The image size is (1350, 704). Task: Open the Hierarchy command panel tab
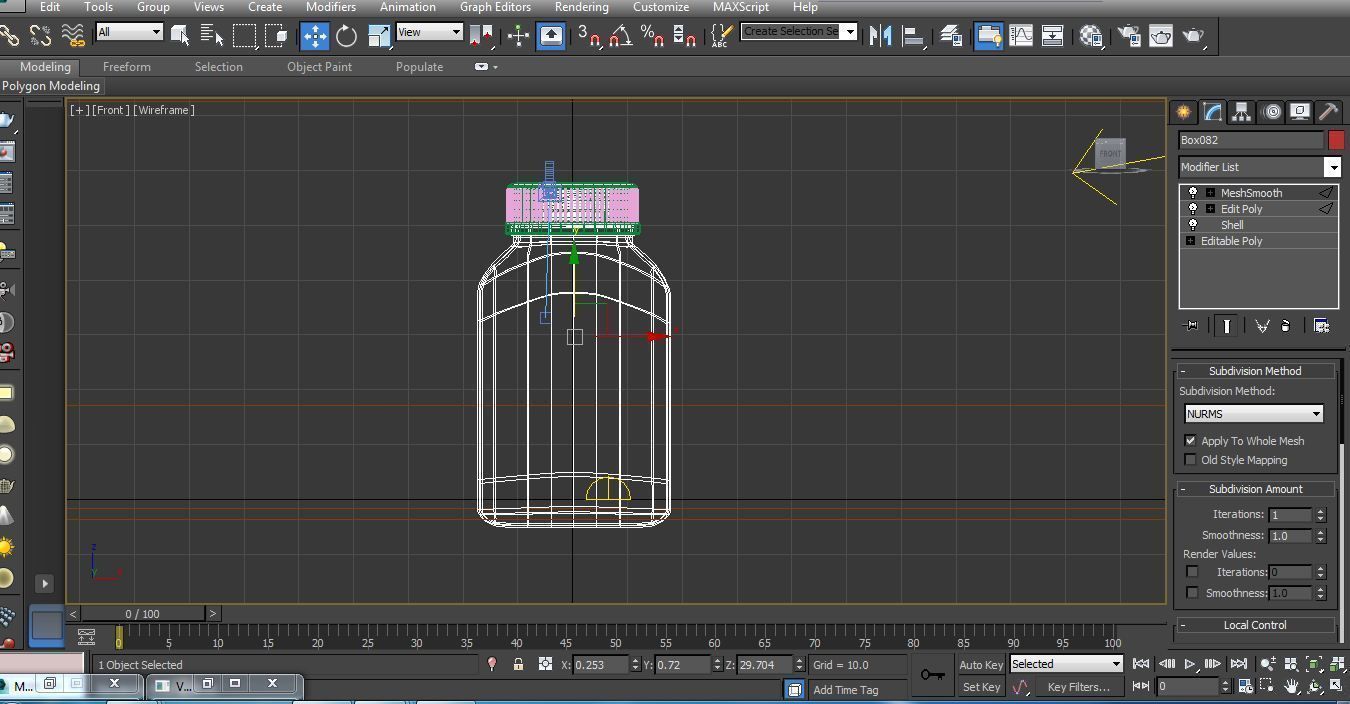(x=1241, y=112)
